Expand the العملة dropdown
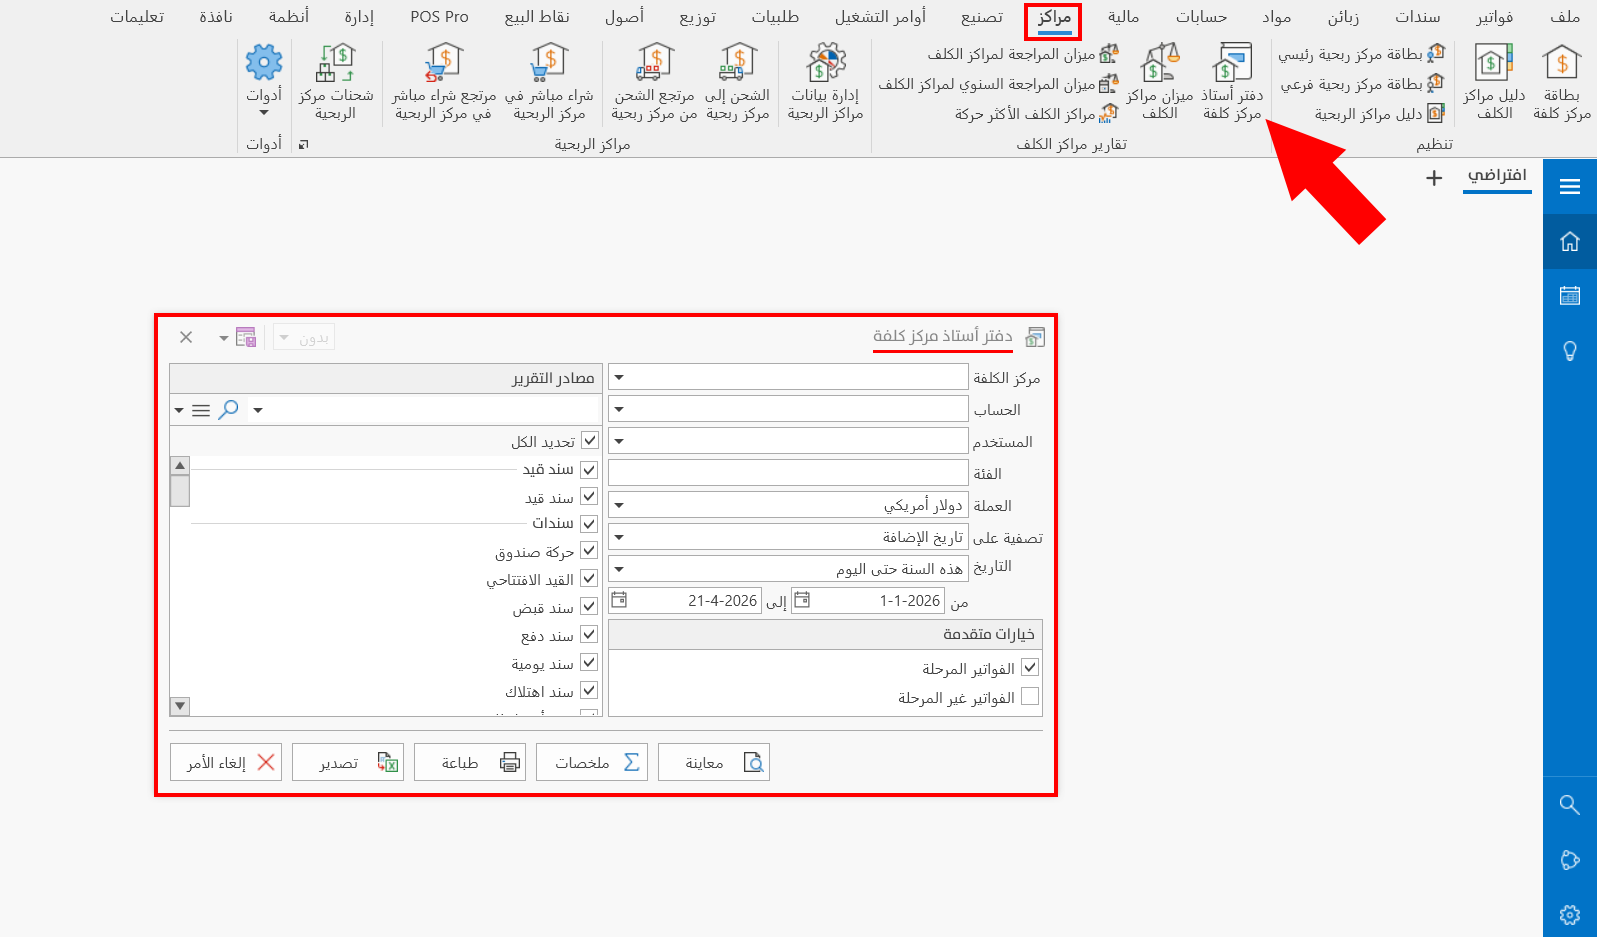This screenshot has width=1597, height=937. 619,506
